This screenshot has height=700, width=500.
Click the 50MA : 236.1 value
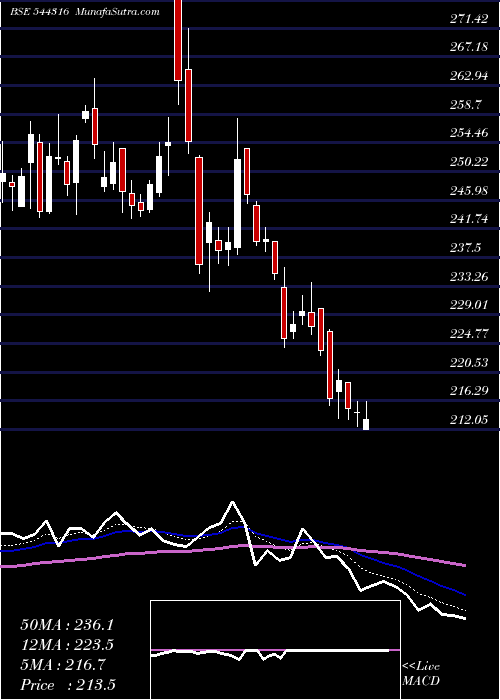point(67,625)
